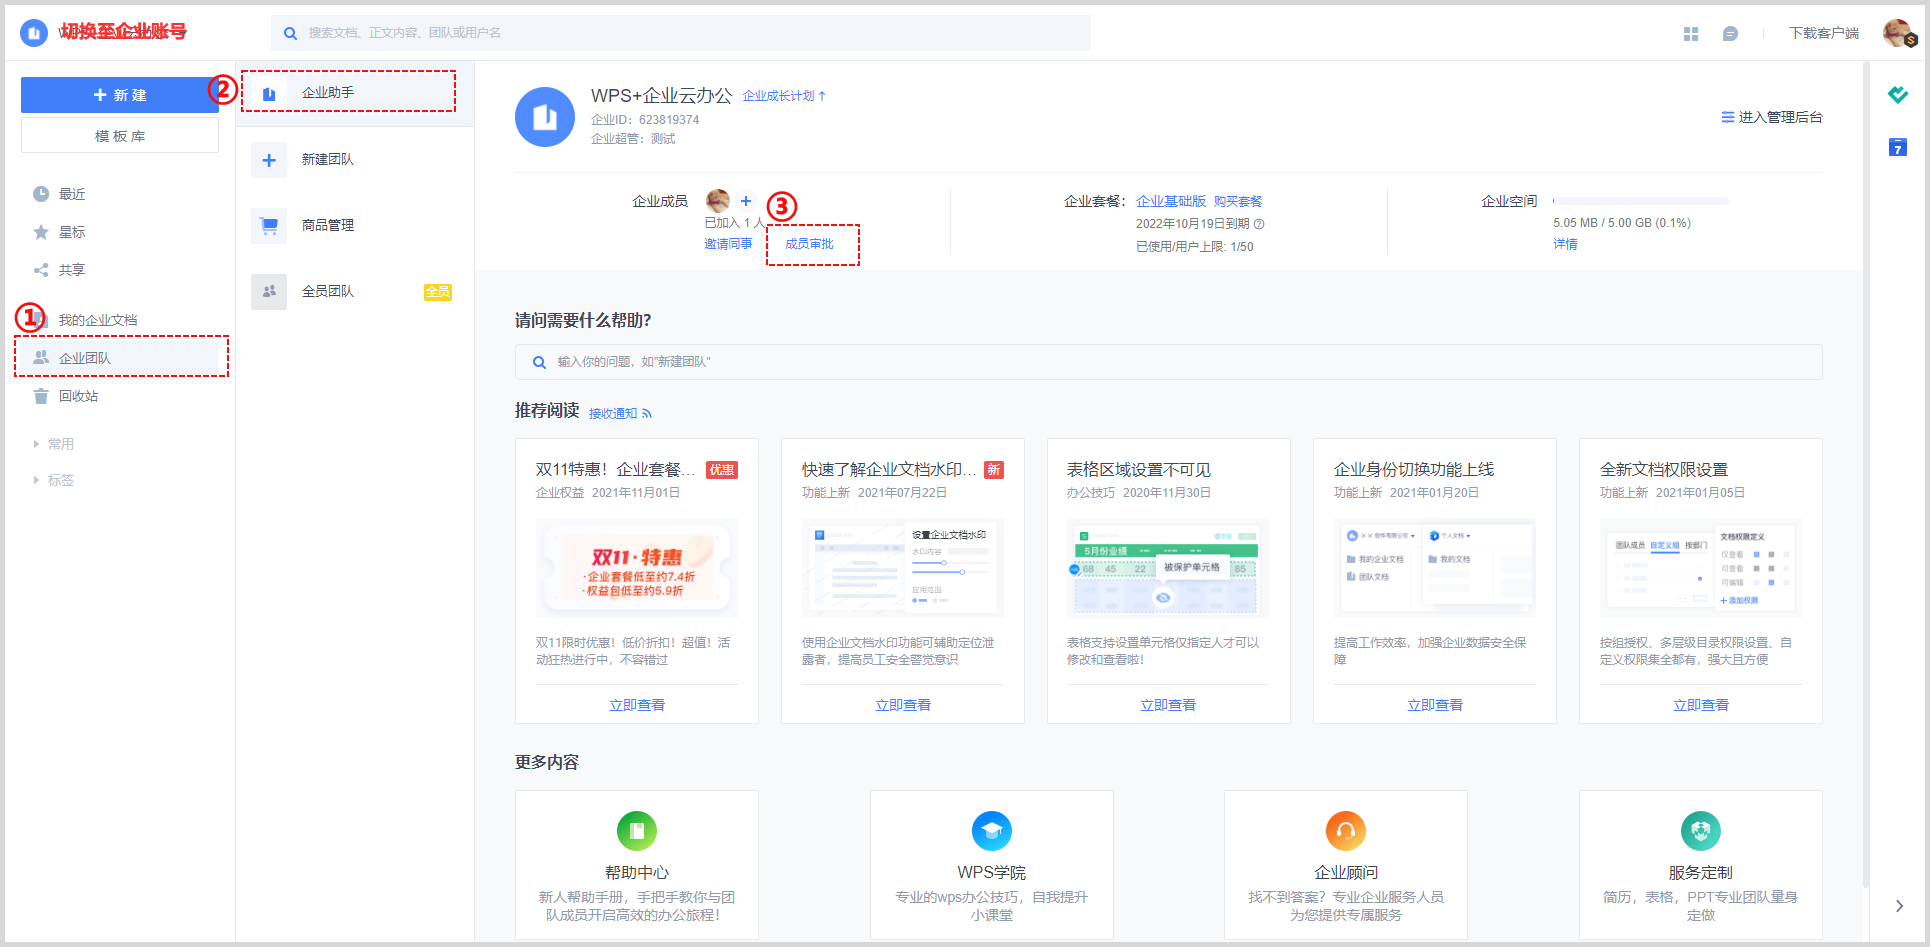Click the 企业基础版 plan link
The image size is (1930, 947).
(x=1171, y=201)
